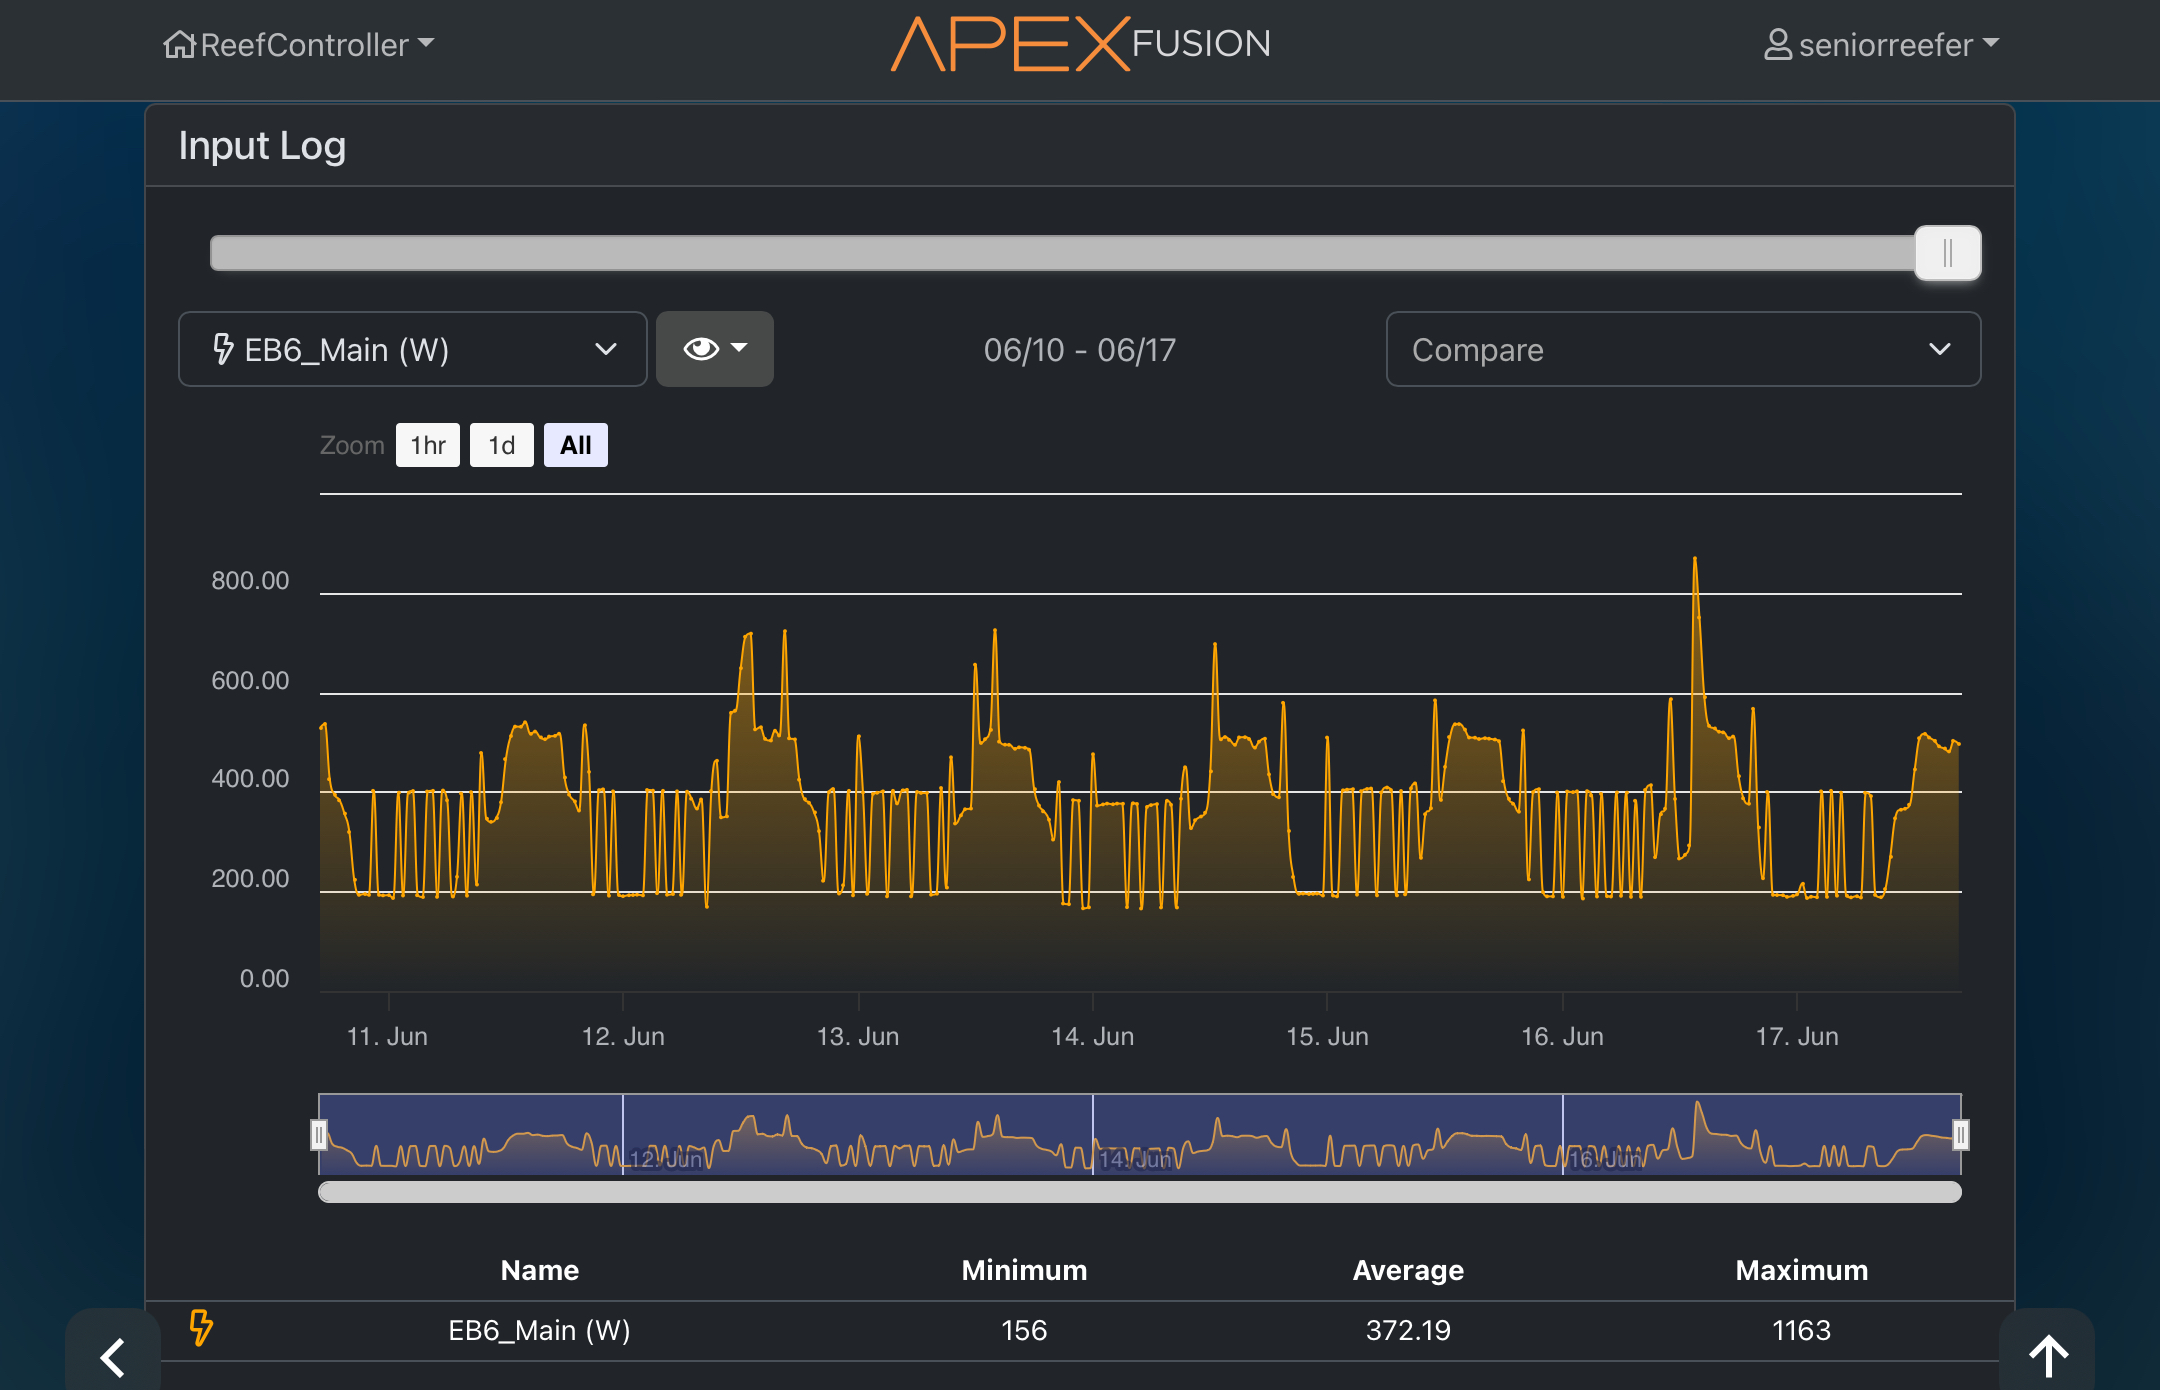Click the chart navigator horizontal scrollbar
2160x1390 pixels.
(x=1139, y=1192)
